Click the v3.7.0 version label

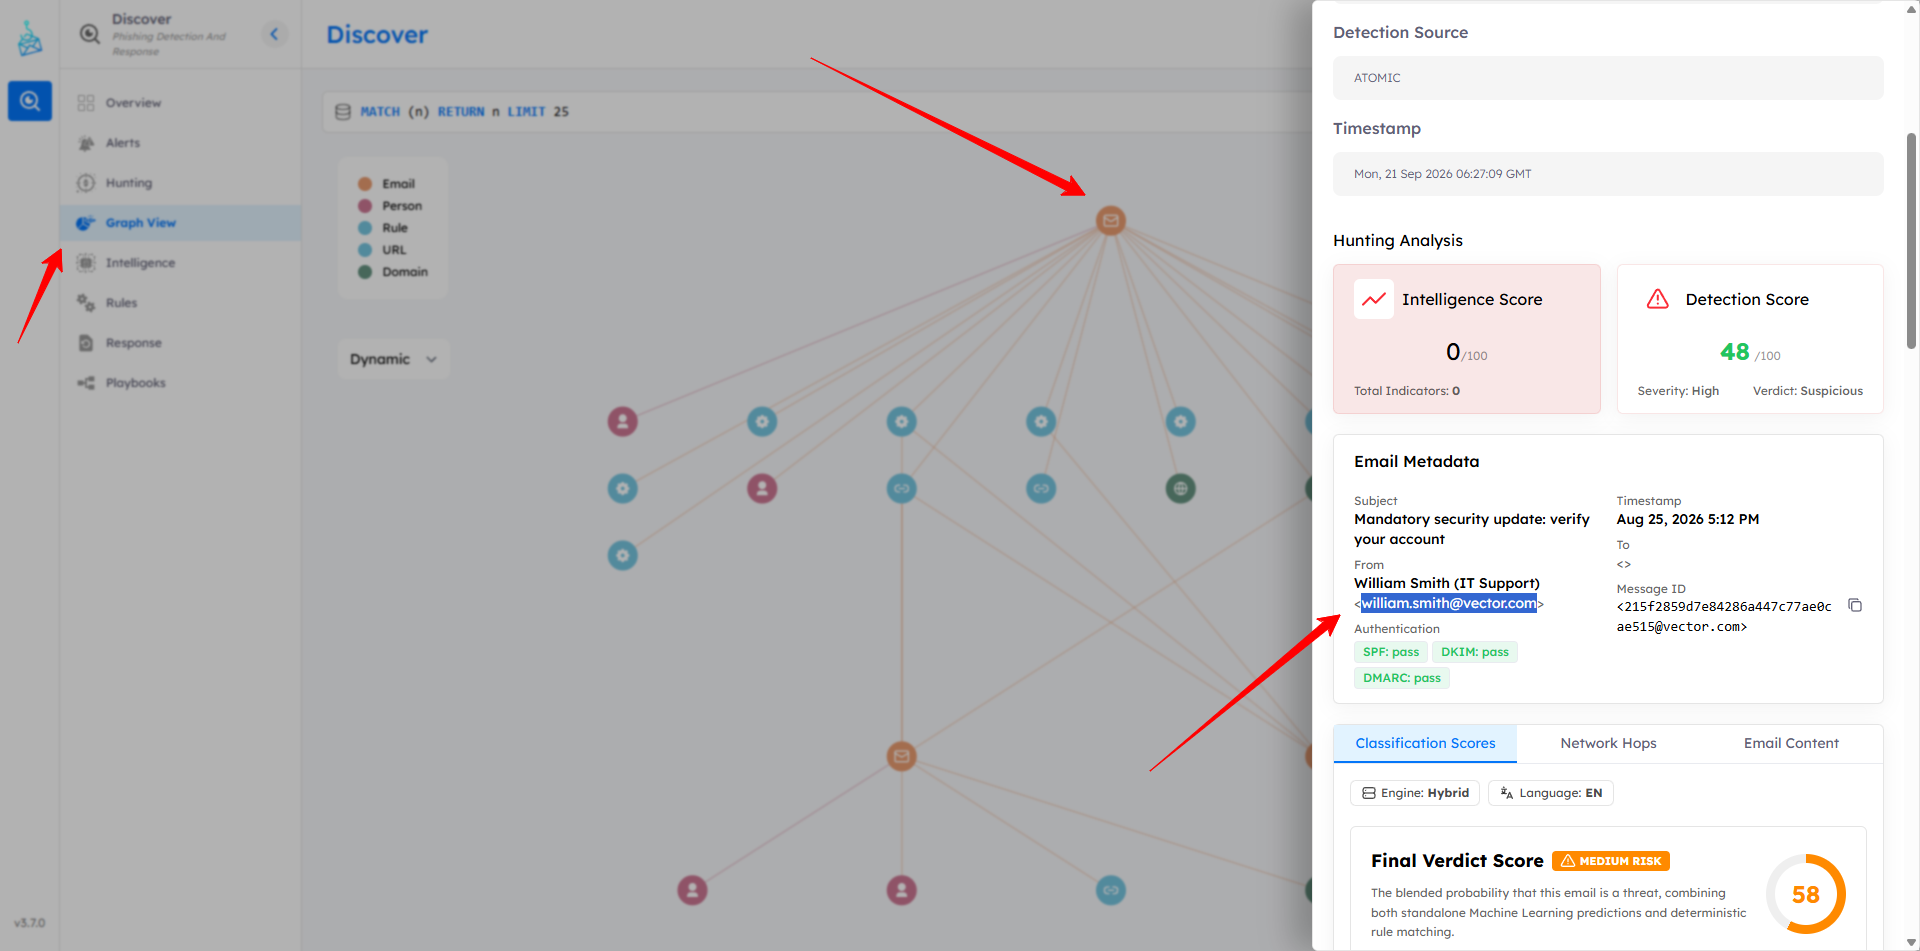[30, 923]
